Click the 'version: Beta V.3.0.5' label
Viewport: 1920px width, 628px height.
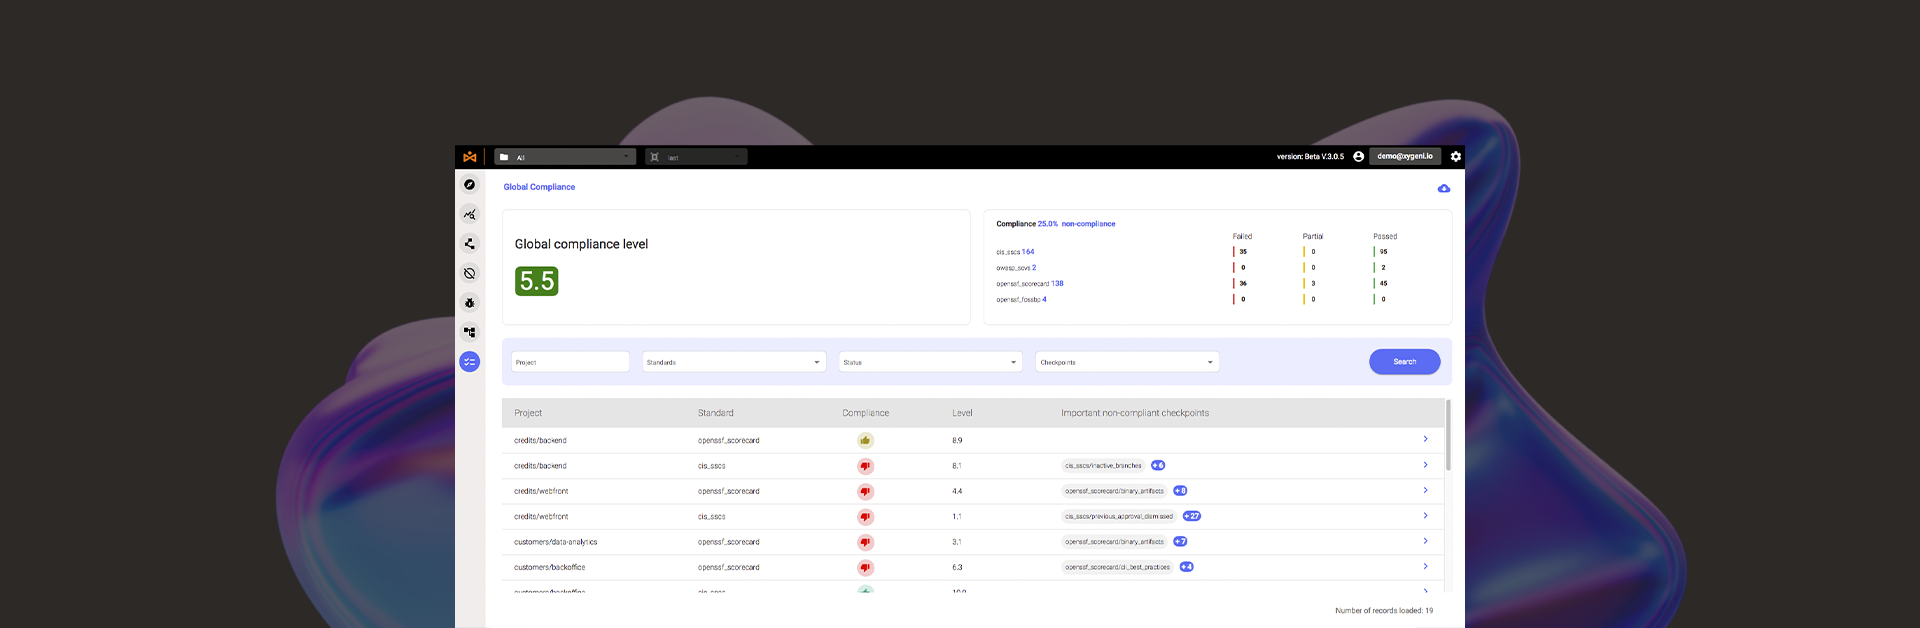tap(1310, 157)
